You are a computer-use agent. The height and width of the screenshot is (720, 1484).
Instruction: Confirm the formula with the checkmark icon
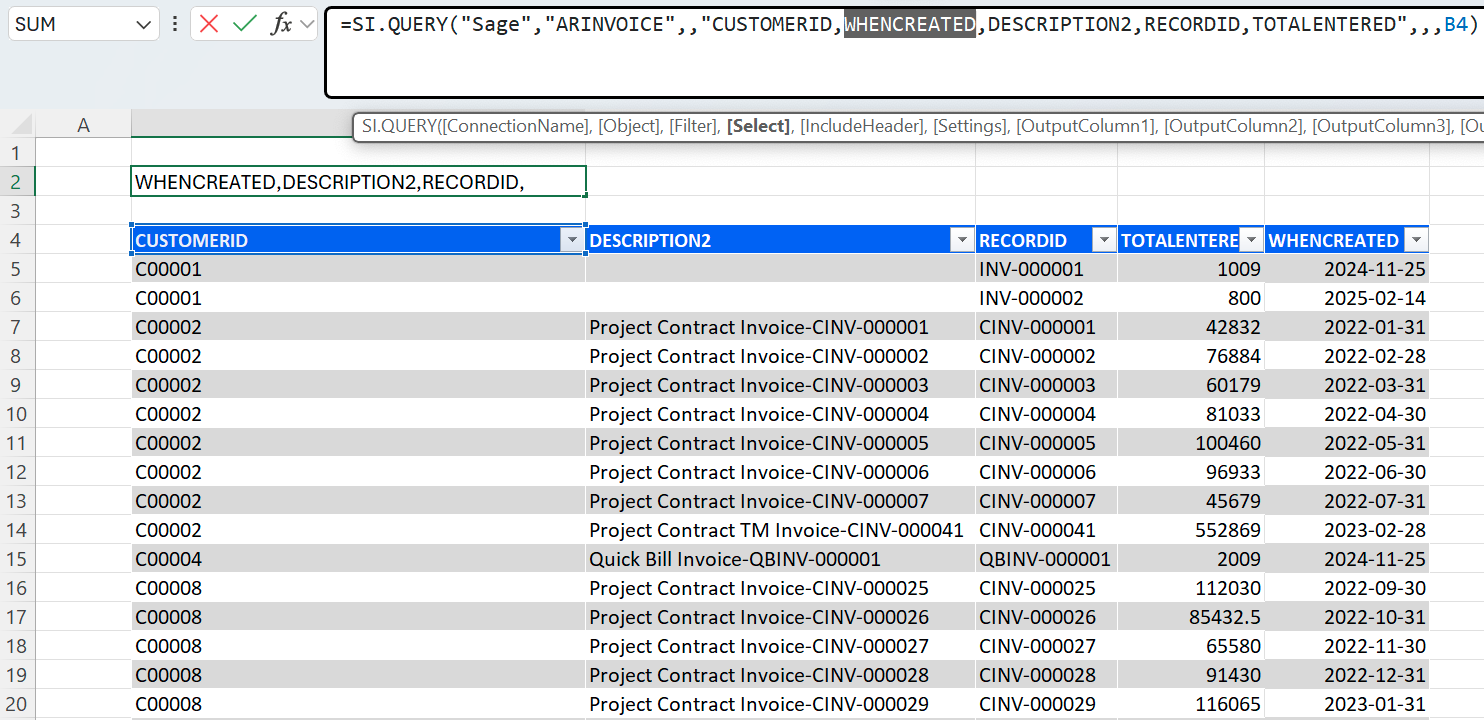point(245,24)
